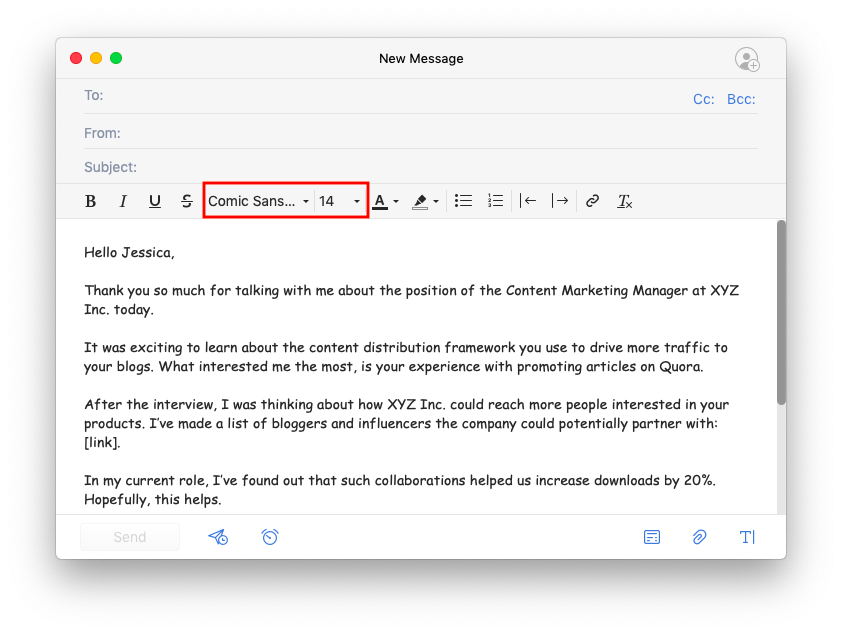
Task: Attach a file with the paperclip icon
Action: [x=699, y=537]
